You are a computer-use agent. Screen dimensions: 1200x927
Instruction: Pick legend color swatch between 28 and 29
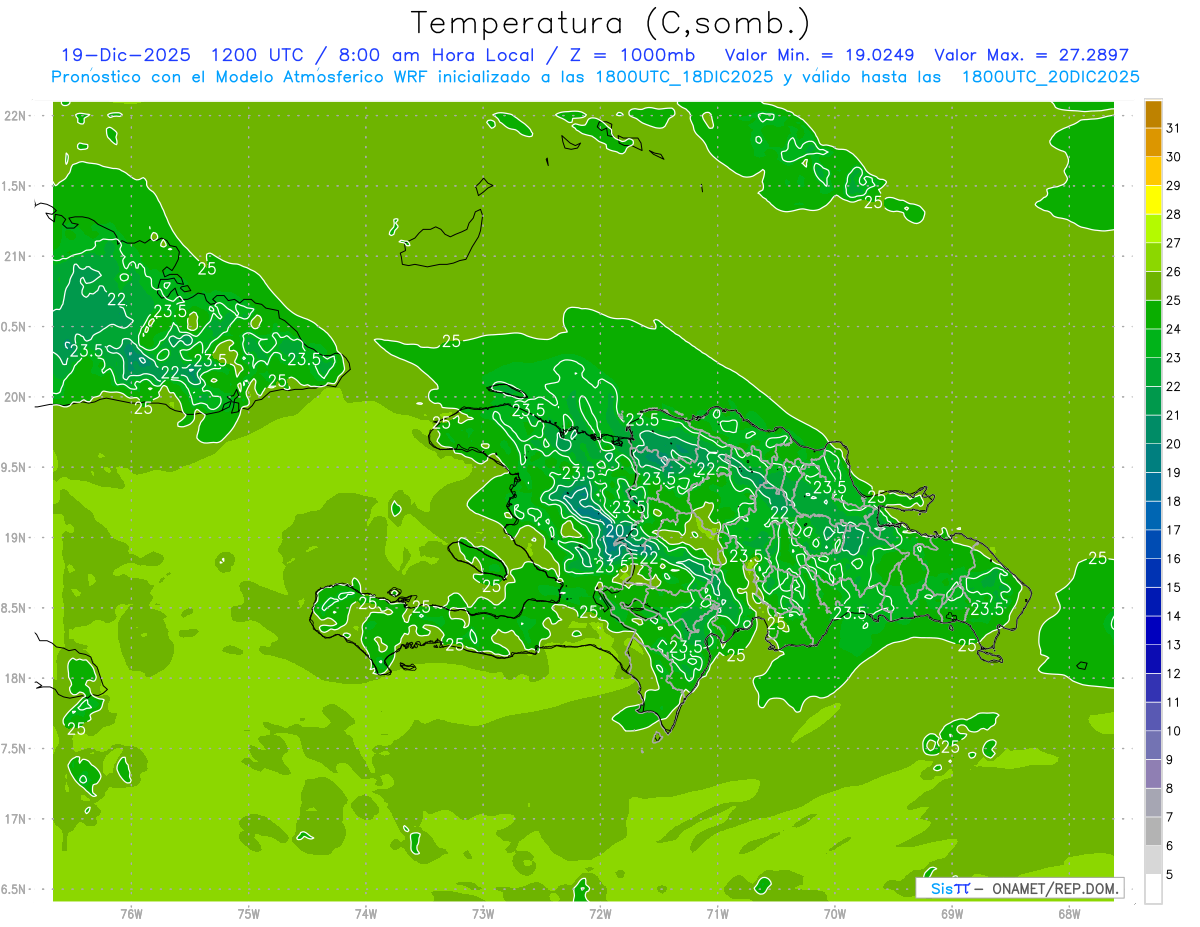(1153, 200)
